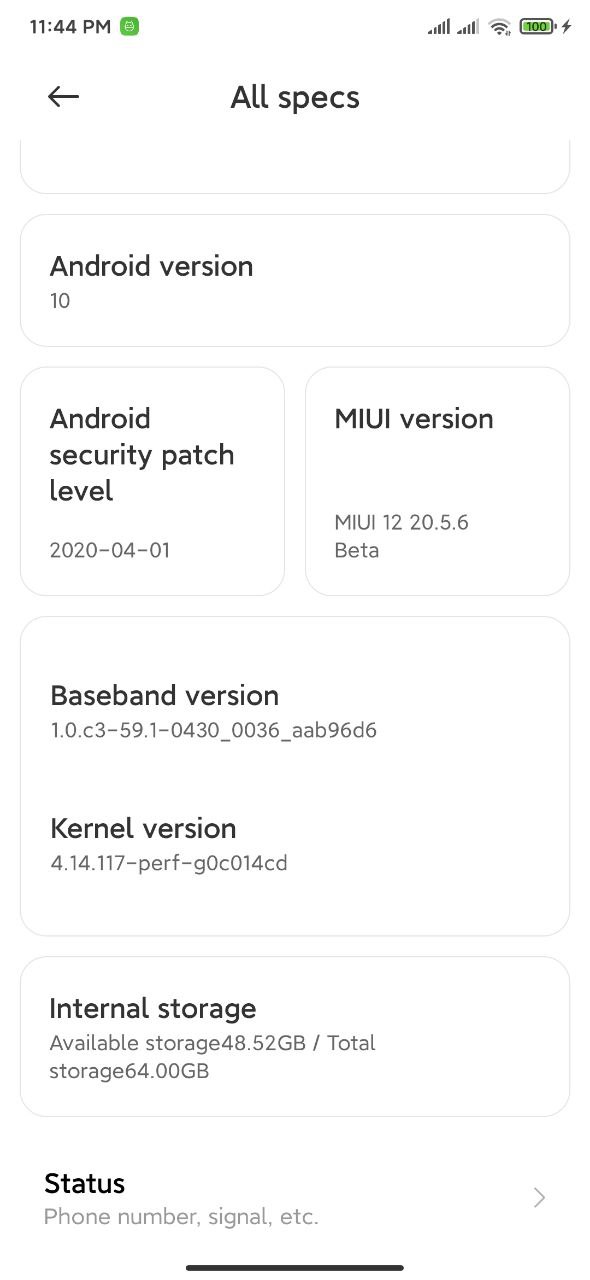Image resolution: width=590 pixels, height=1280 pixels.
Task: Tap the Android version card
Action: (295, 280)
